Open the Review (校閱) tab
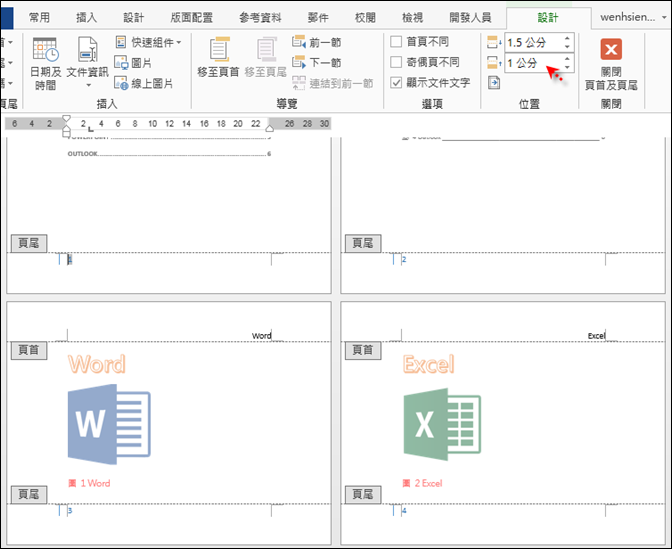This screenshot has width=672, height=549. pyautogui.click(x=365, y=18)
